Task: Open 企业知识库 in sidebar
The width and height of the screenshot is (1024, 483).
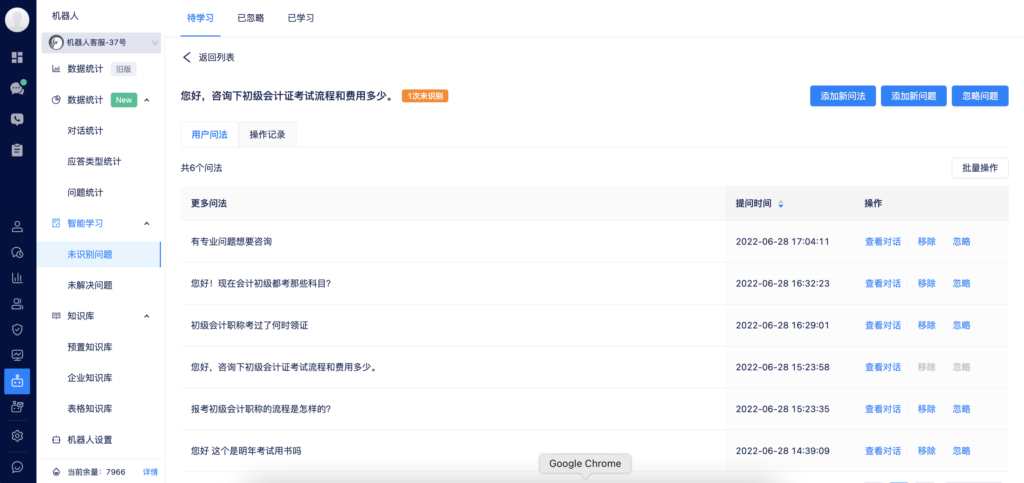Action: click(89, 378)
